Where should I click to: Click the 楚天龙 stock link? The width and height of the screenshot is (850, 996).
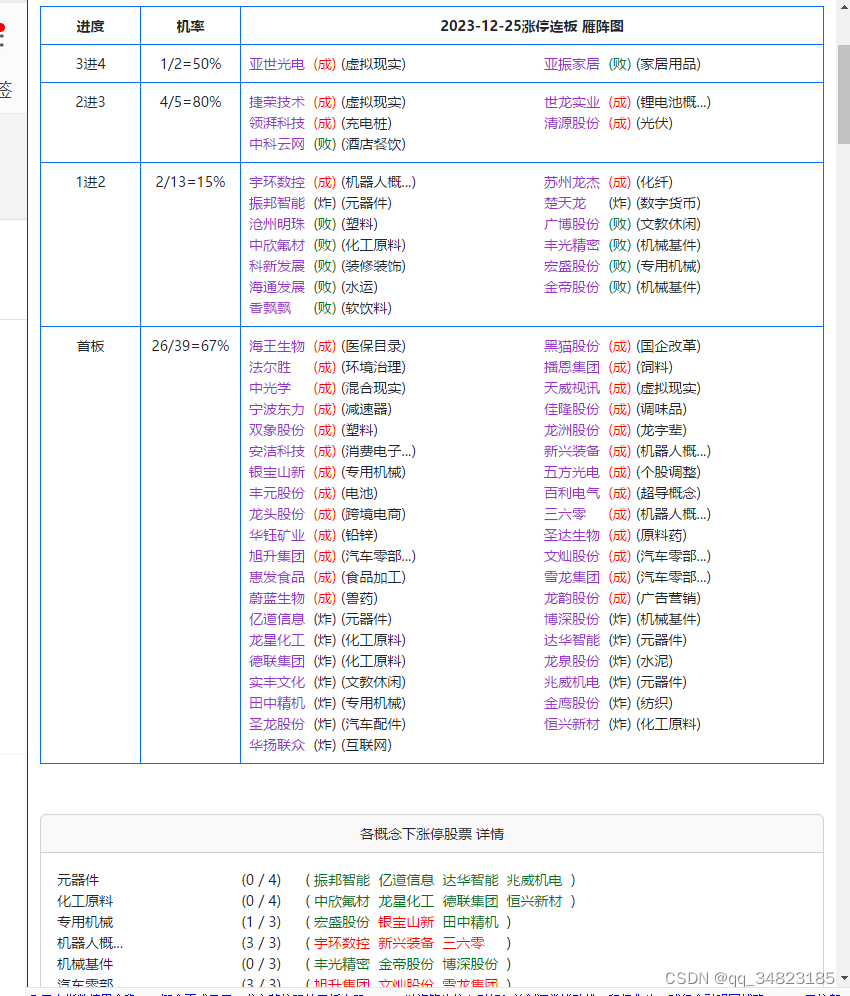(x=564, y=203)
